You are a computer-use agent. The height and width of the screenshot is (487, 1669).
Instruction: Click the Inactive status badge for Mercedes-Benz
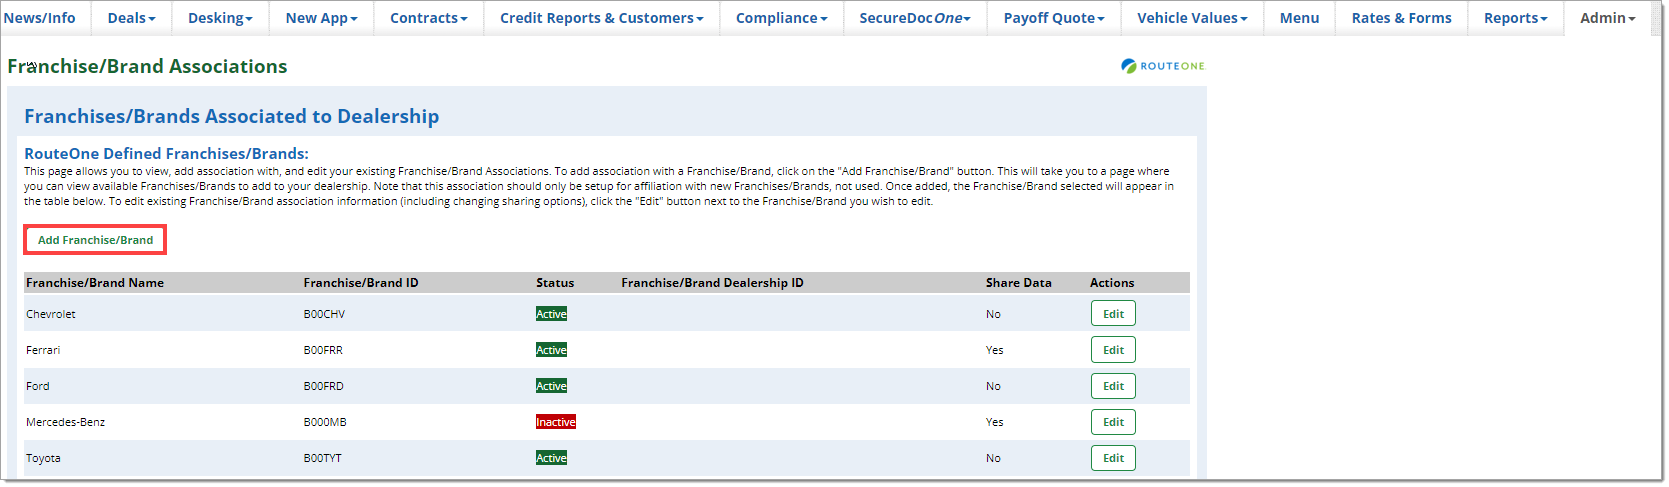click(x=556, y=422)
